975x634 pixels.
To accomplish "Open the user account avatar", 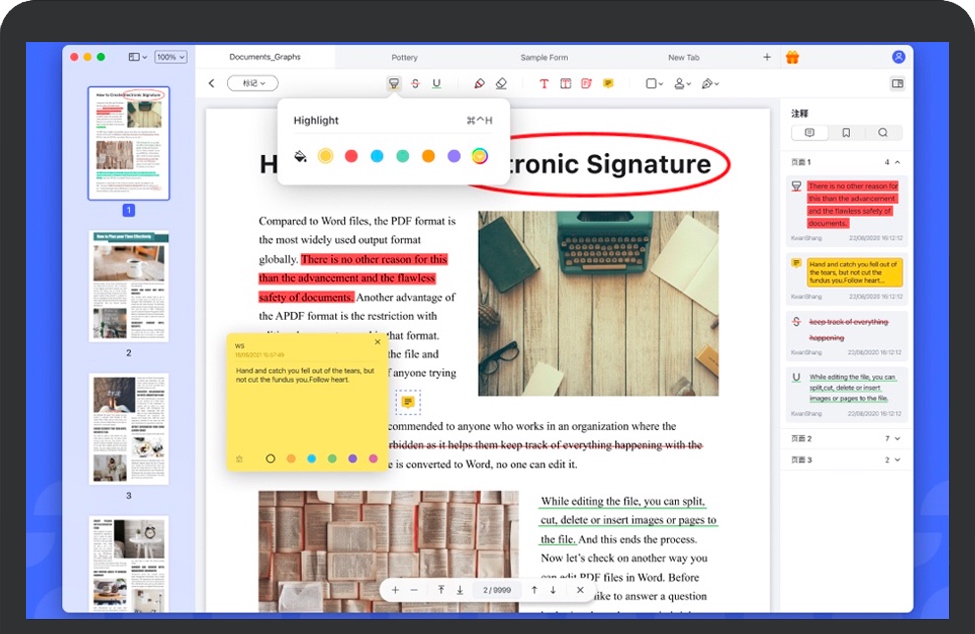I will pos(898,57).
